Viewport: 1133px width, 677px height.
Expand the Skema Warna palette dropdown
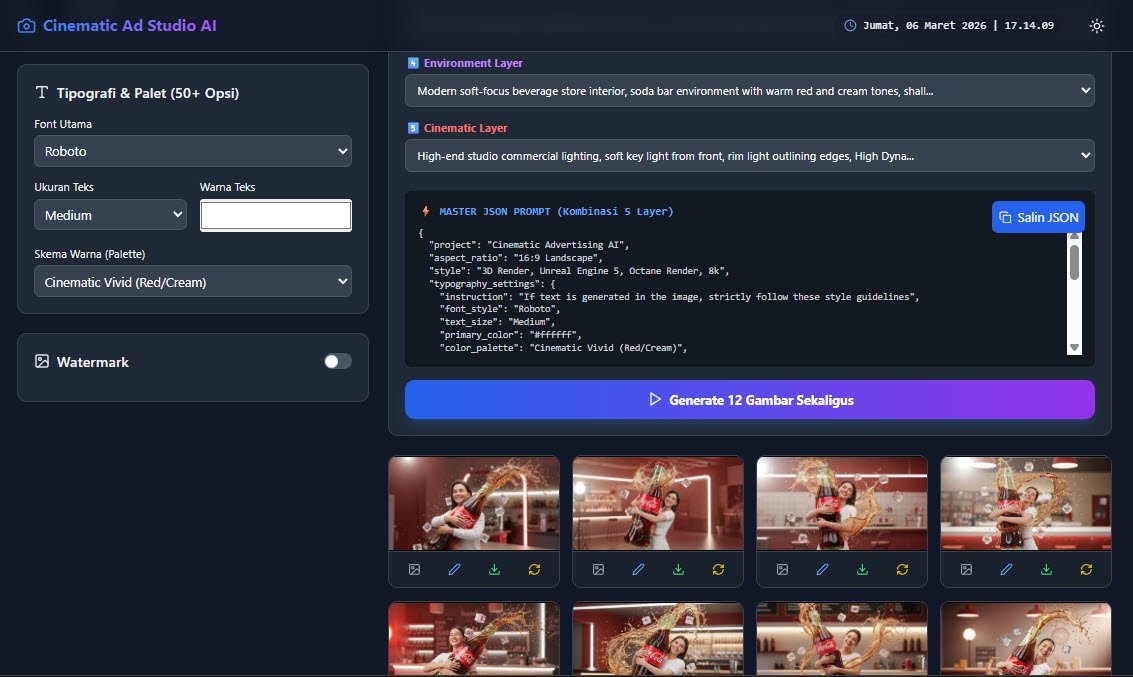click(x=193, y=282)
